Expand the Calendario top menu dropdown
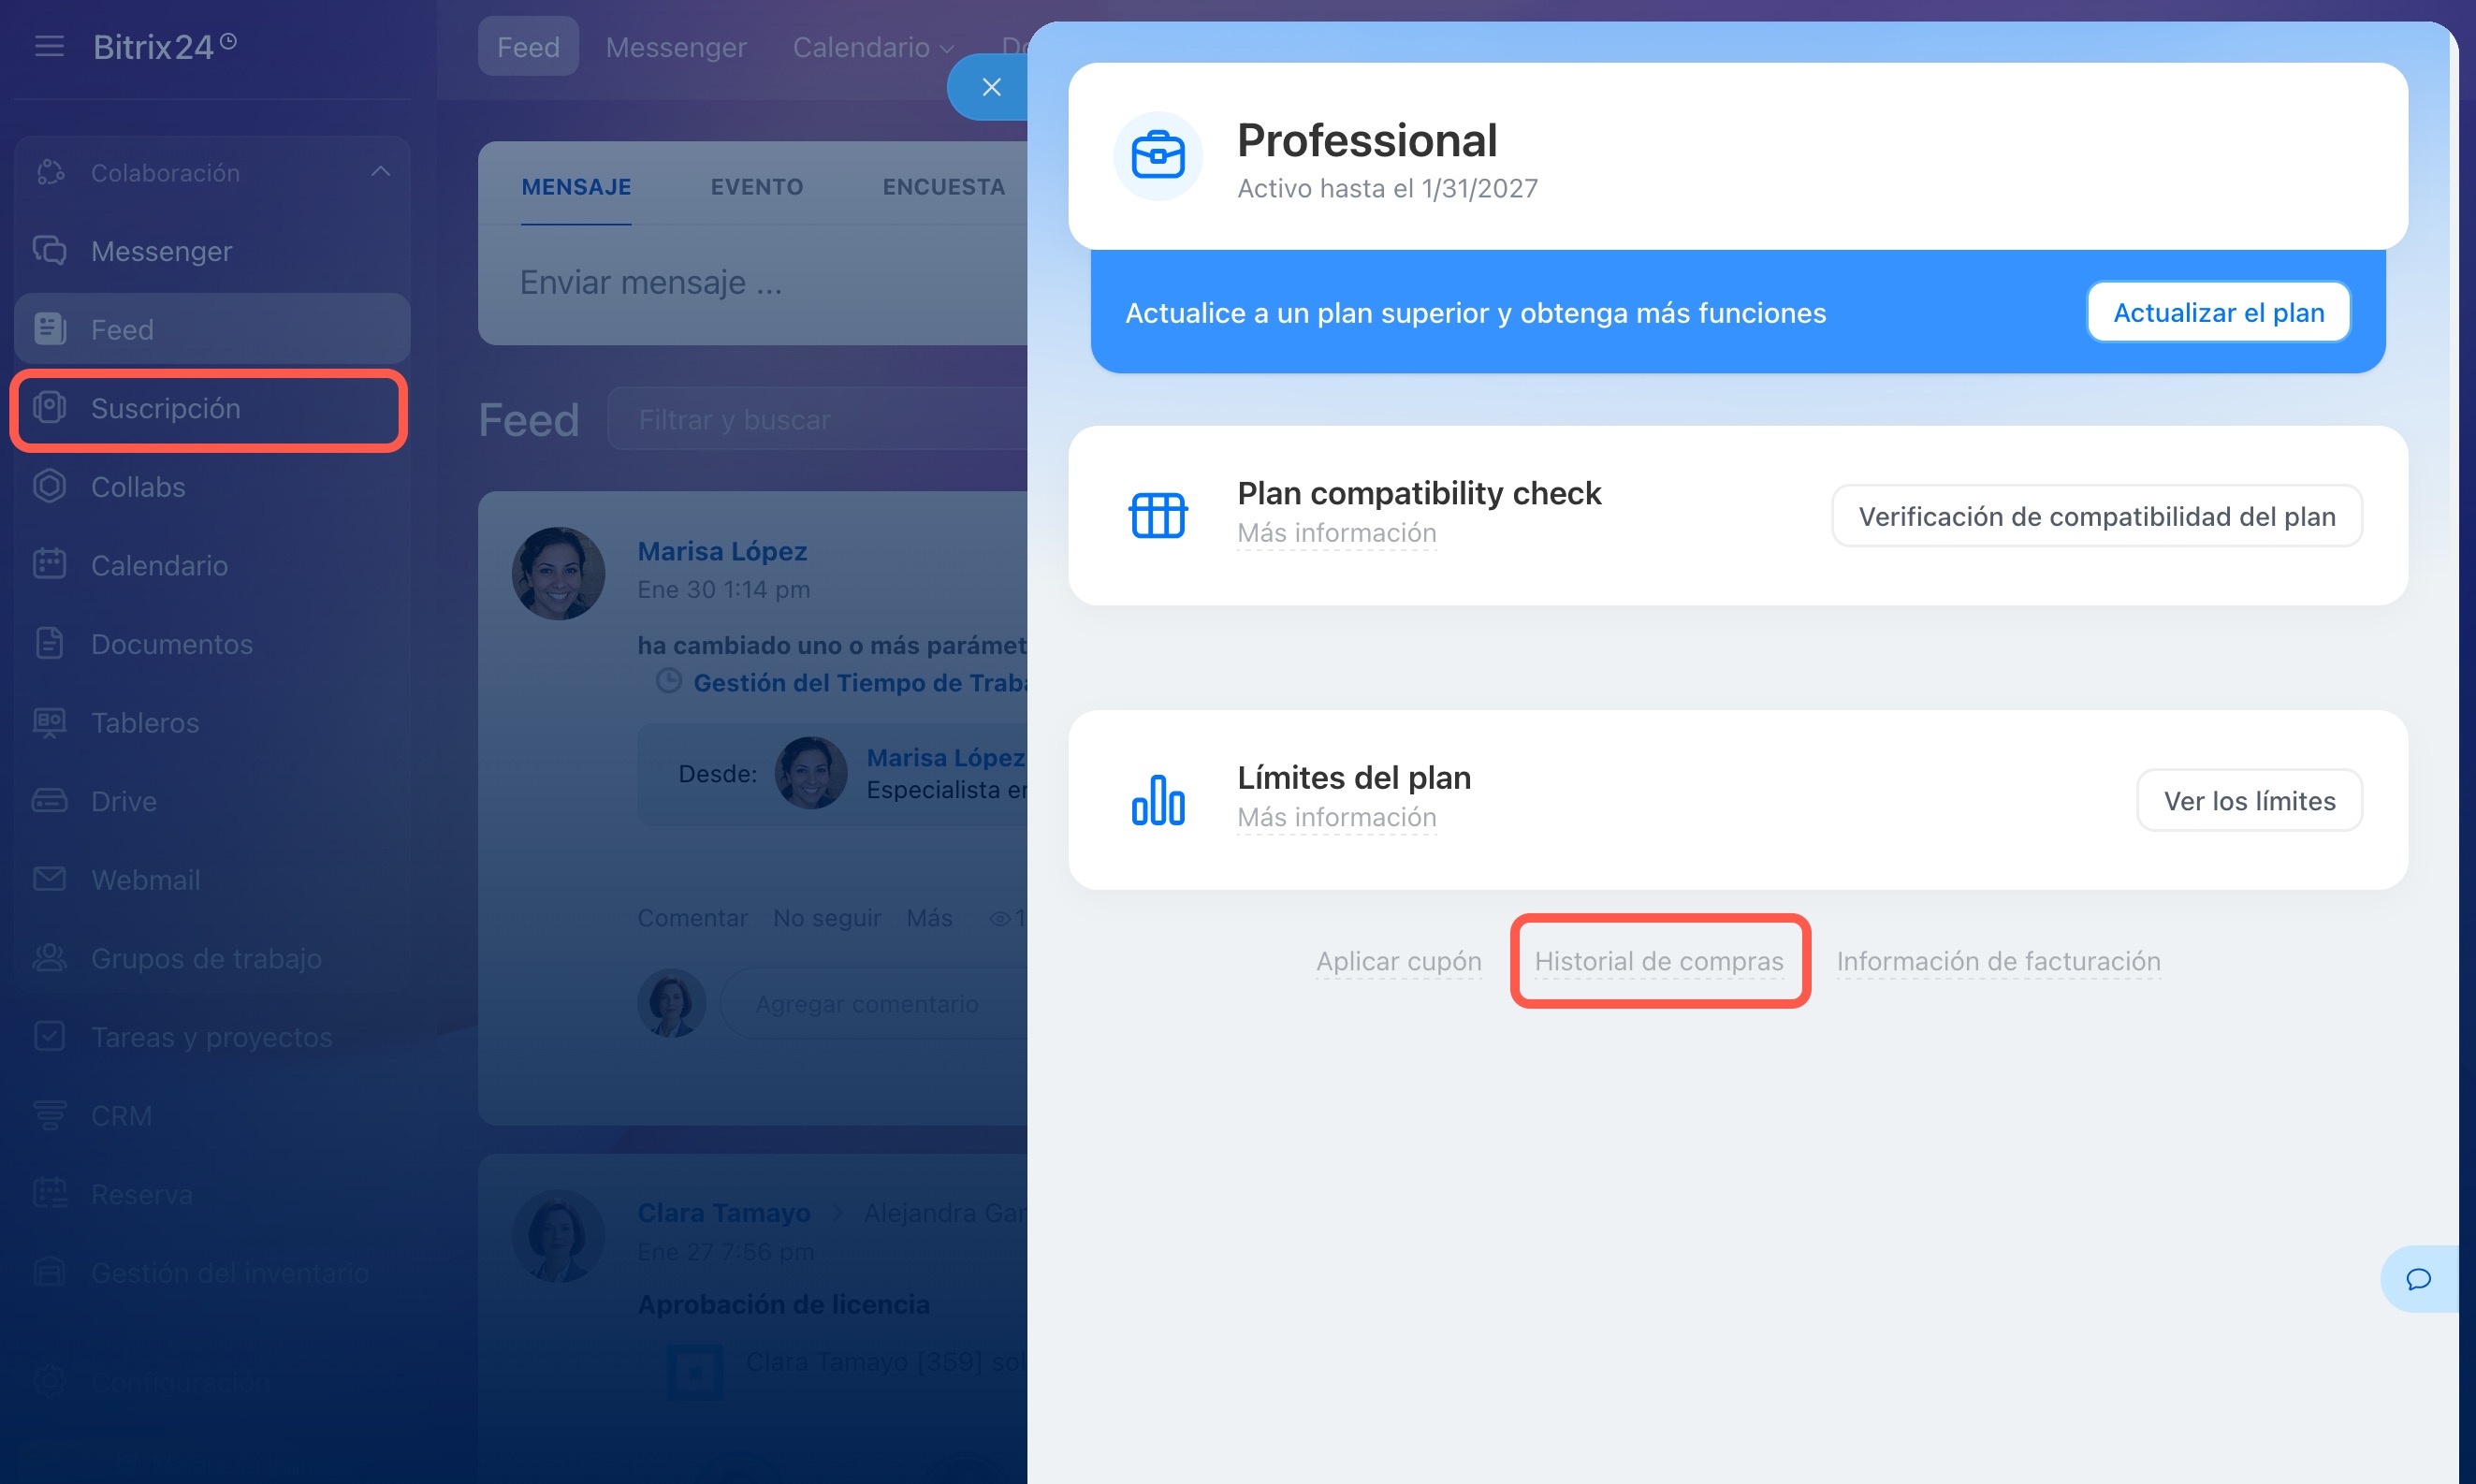 872,47
